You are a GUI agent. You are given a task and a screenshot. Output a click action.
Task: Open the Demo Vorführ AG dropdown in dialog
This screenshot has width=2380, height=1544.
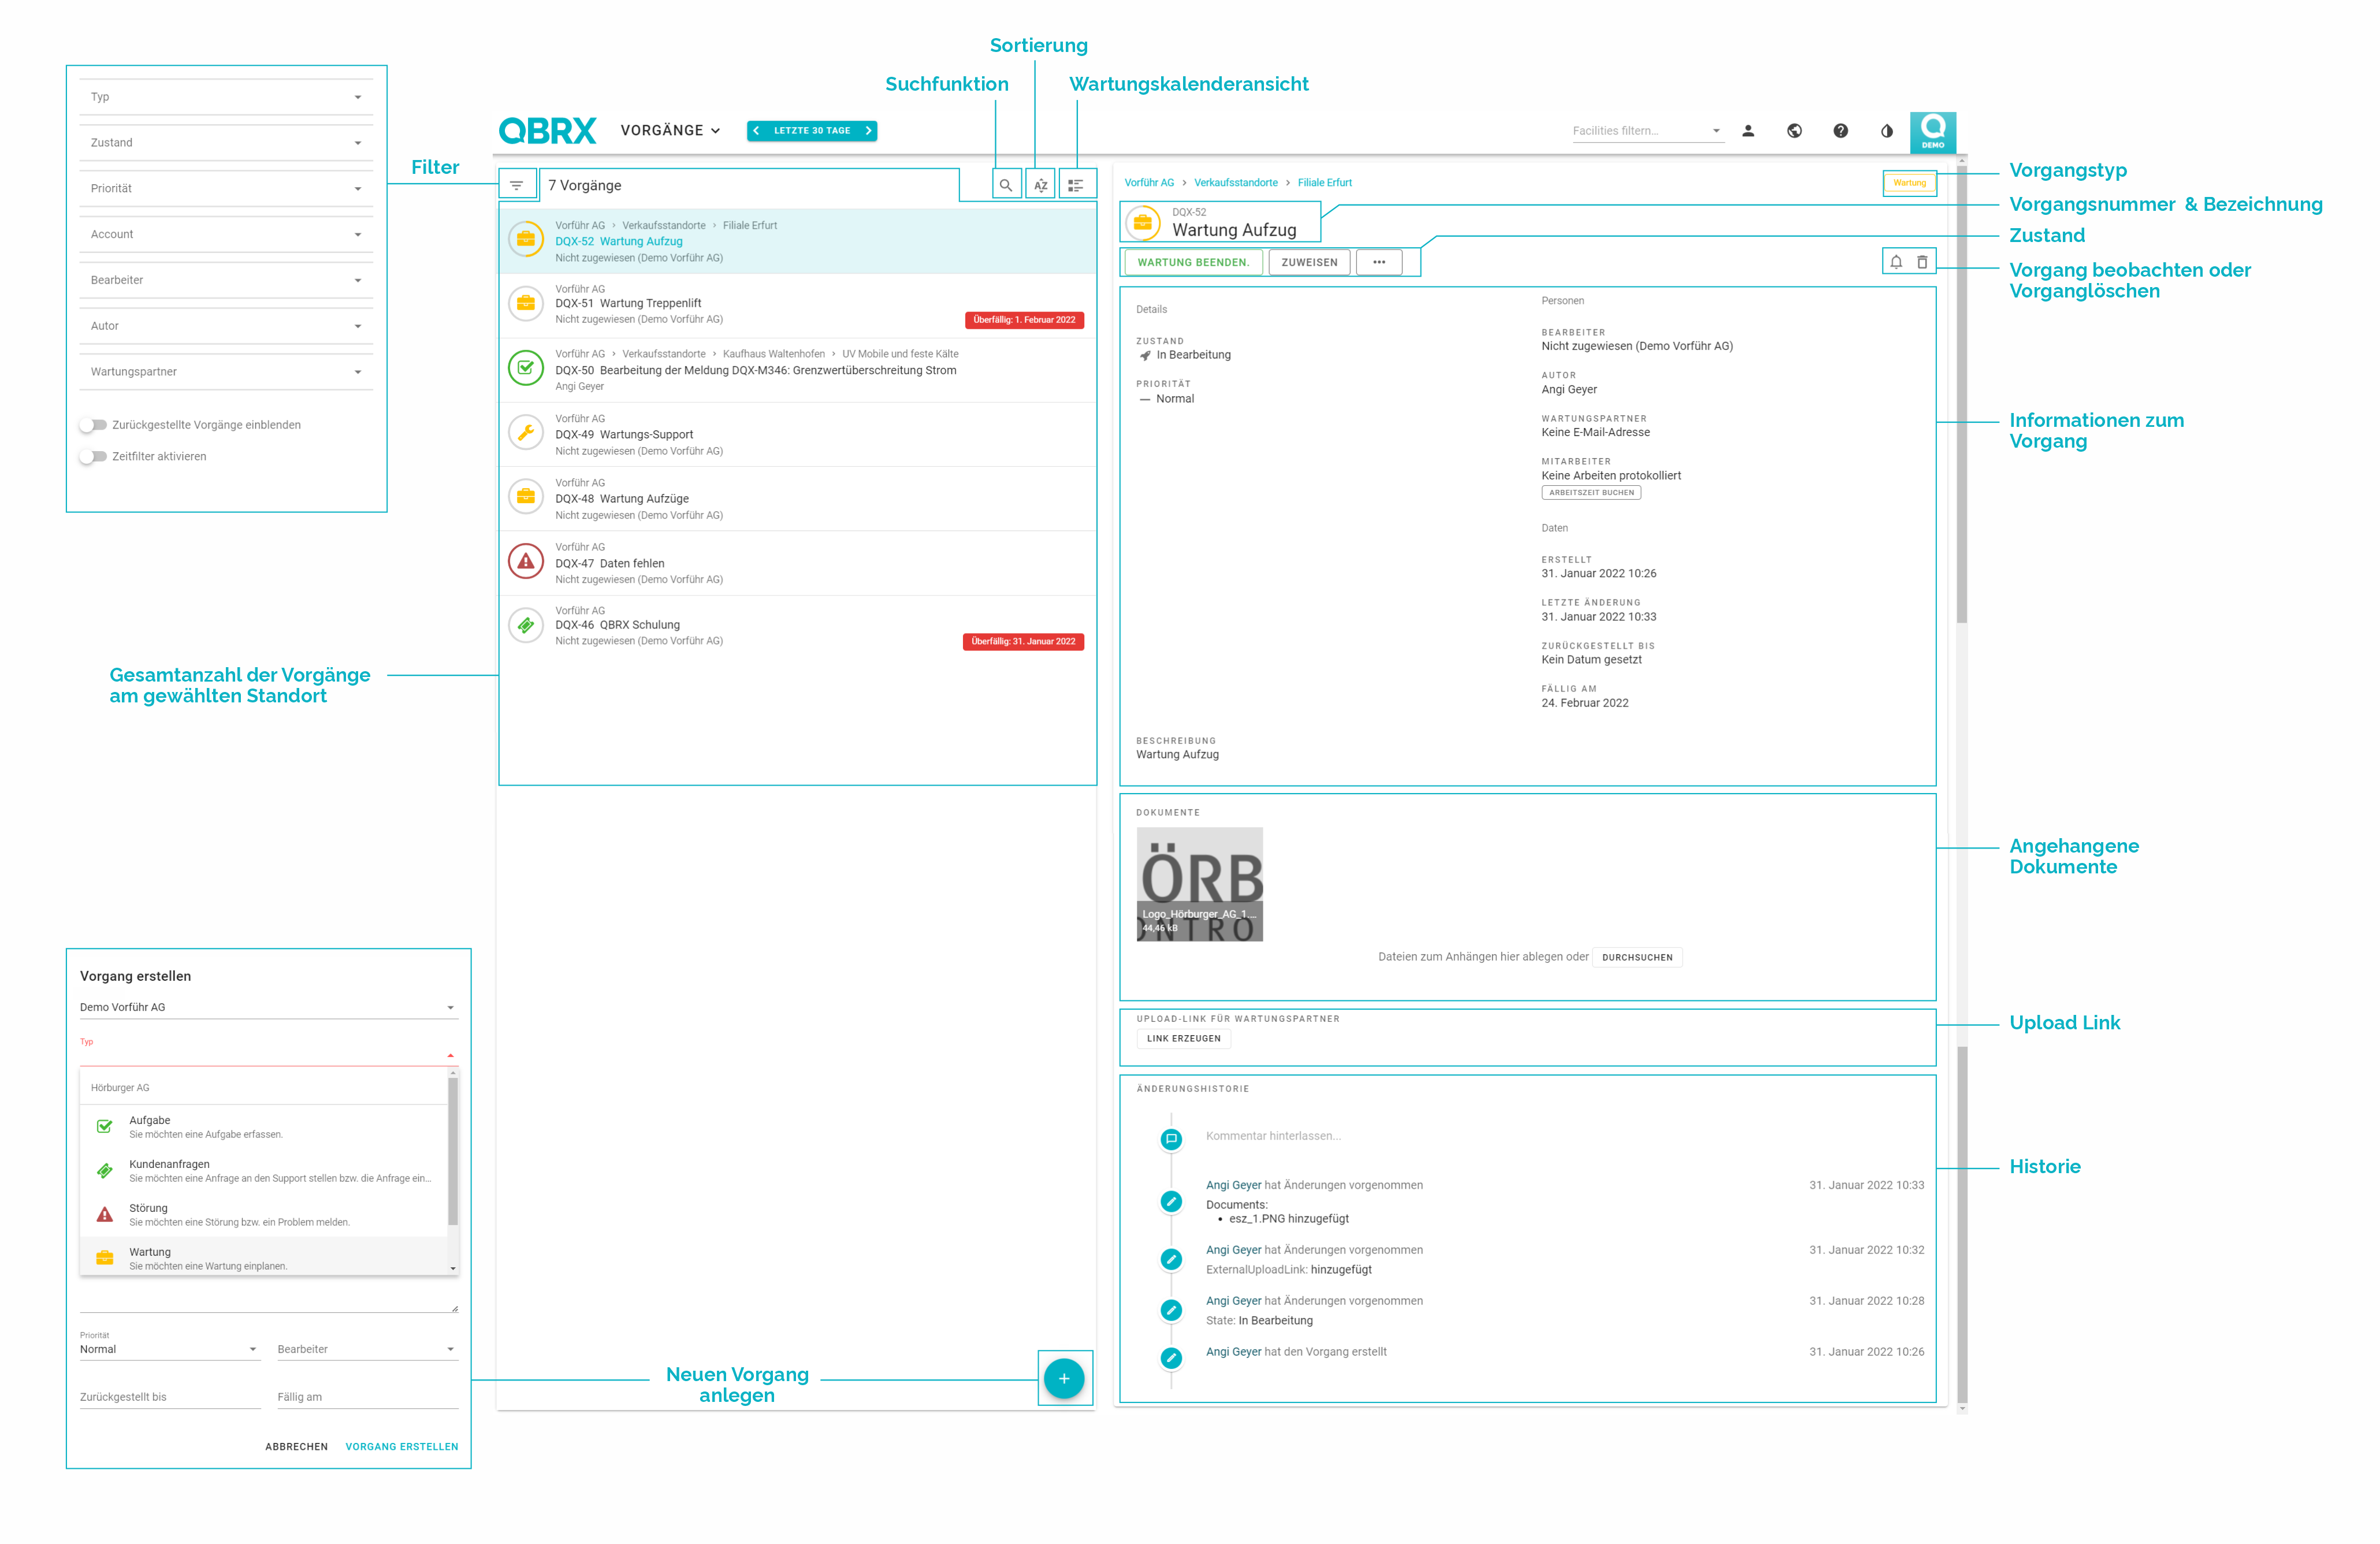pyautogui.click(x=268, y=1007)
